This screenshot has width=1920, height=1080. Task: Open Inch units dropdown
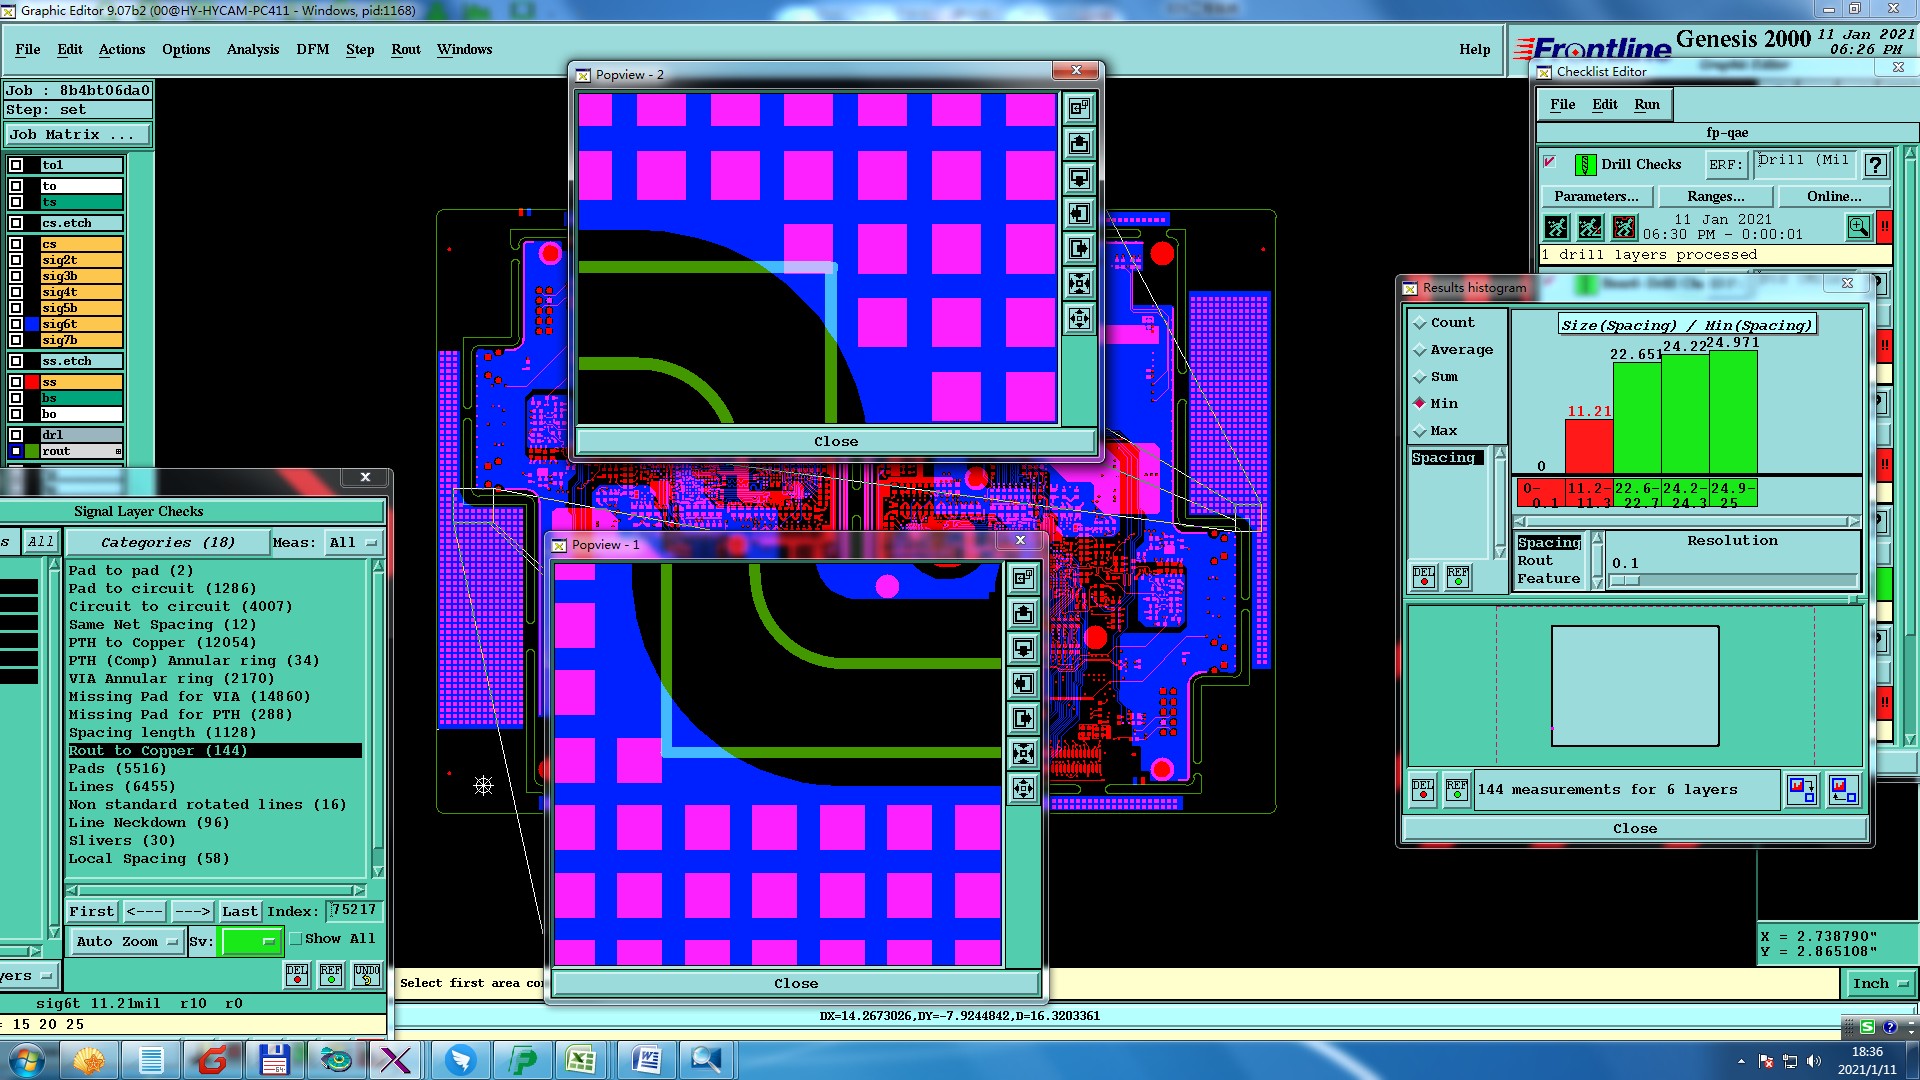(x=1879, y=984)
